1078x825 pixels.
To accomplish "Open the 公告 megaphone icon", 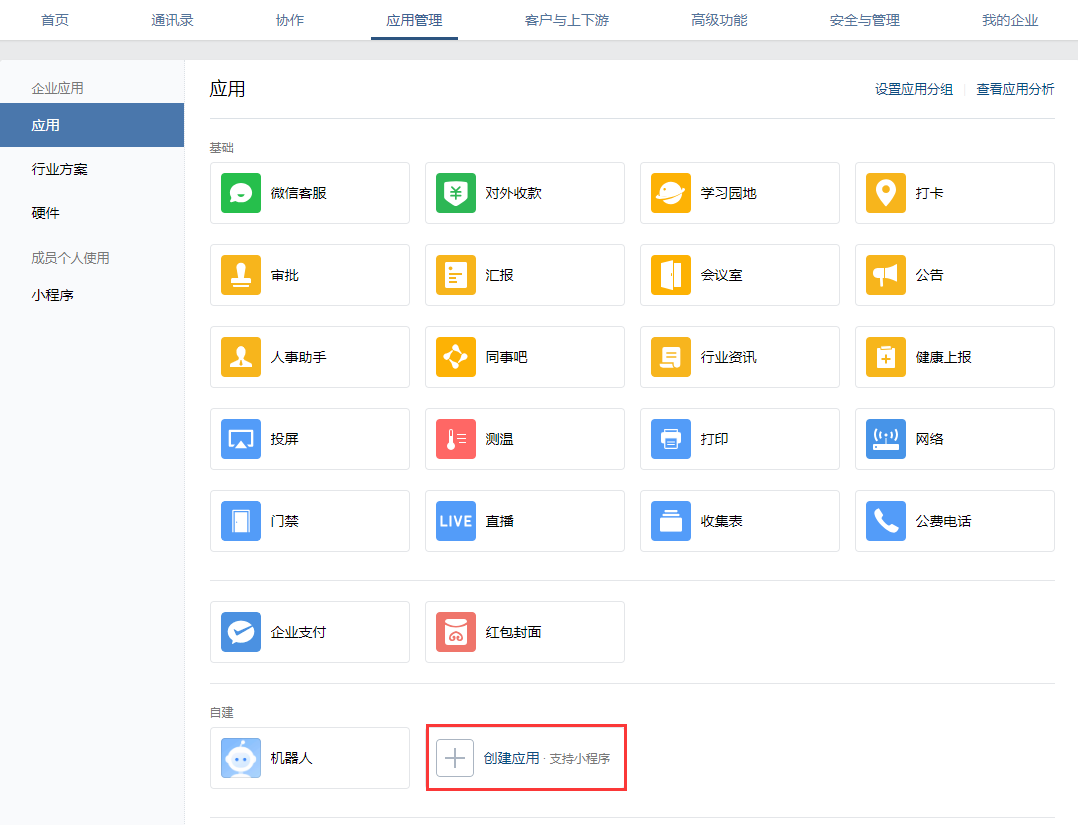I will (x=886, y=275).
